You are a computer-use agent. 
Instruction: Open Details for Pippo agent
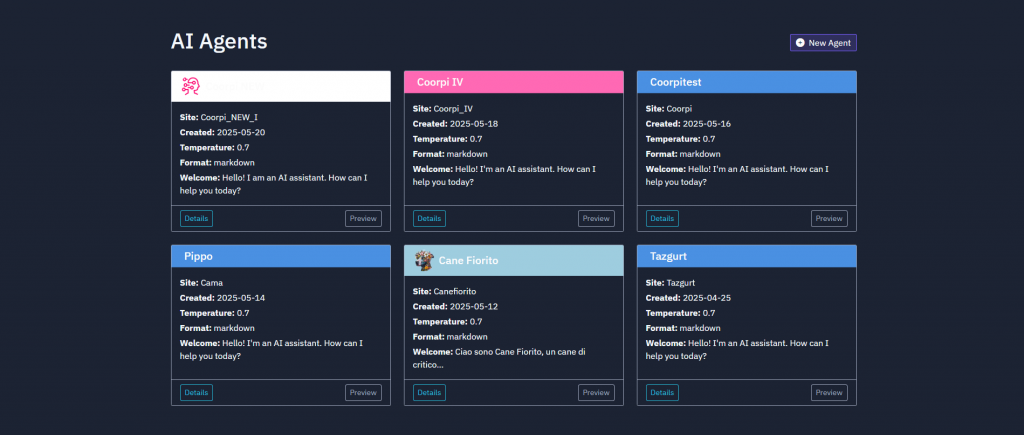coord(197,393)
